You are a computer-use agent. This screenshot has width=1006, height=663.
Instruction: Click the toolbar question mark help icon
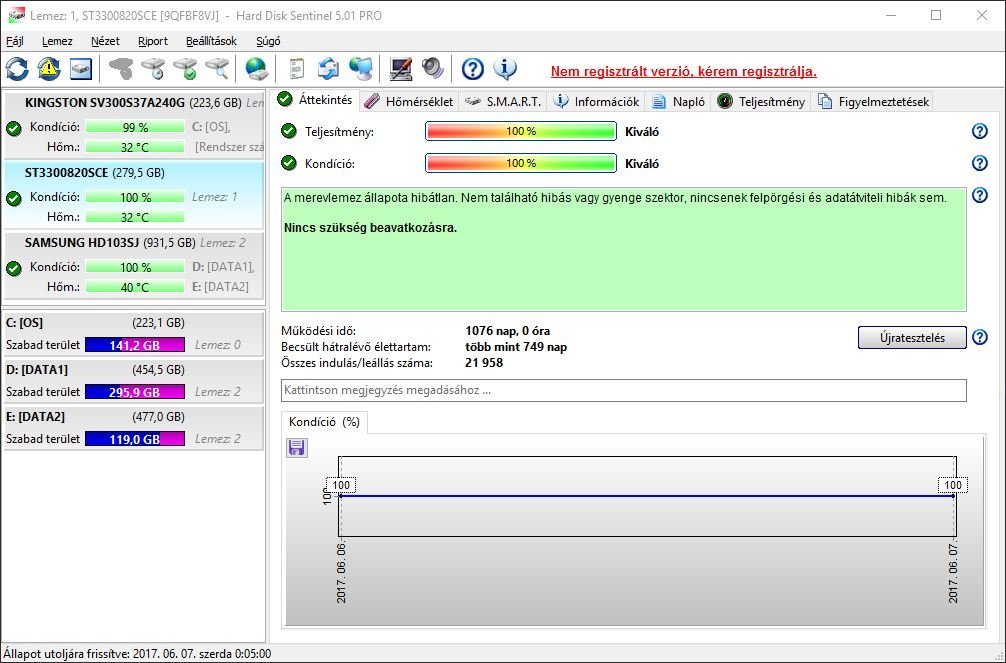tap(473, 69)
